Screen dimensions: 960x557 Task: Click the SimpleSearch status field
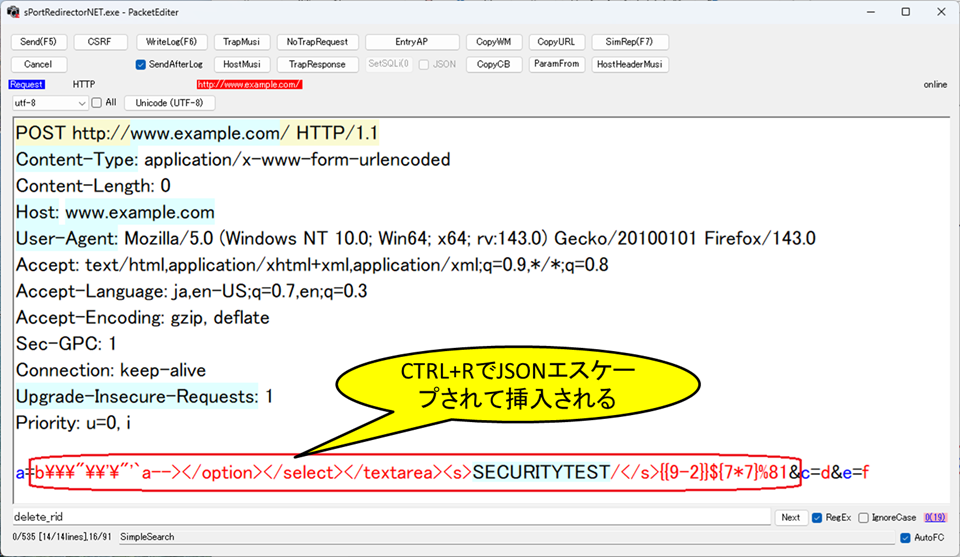click(506, 537)
